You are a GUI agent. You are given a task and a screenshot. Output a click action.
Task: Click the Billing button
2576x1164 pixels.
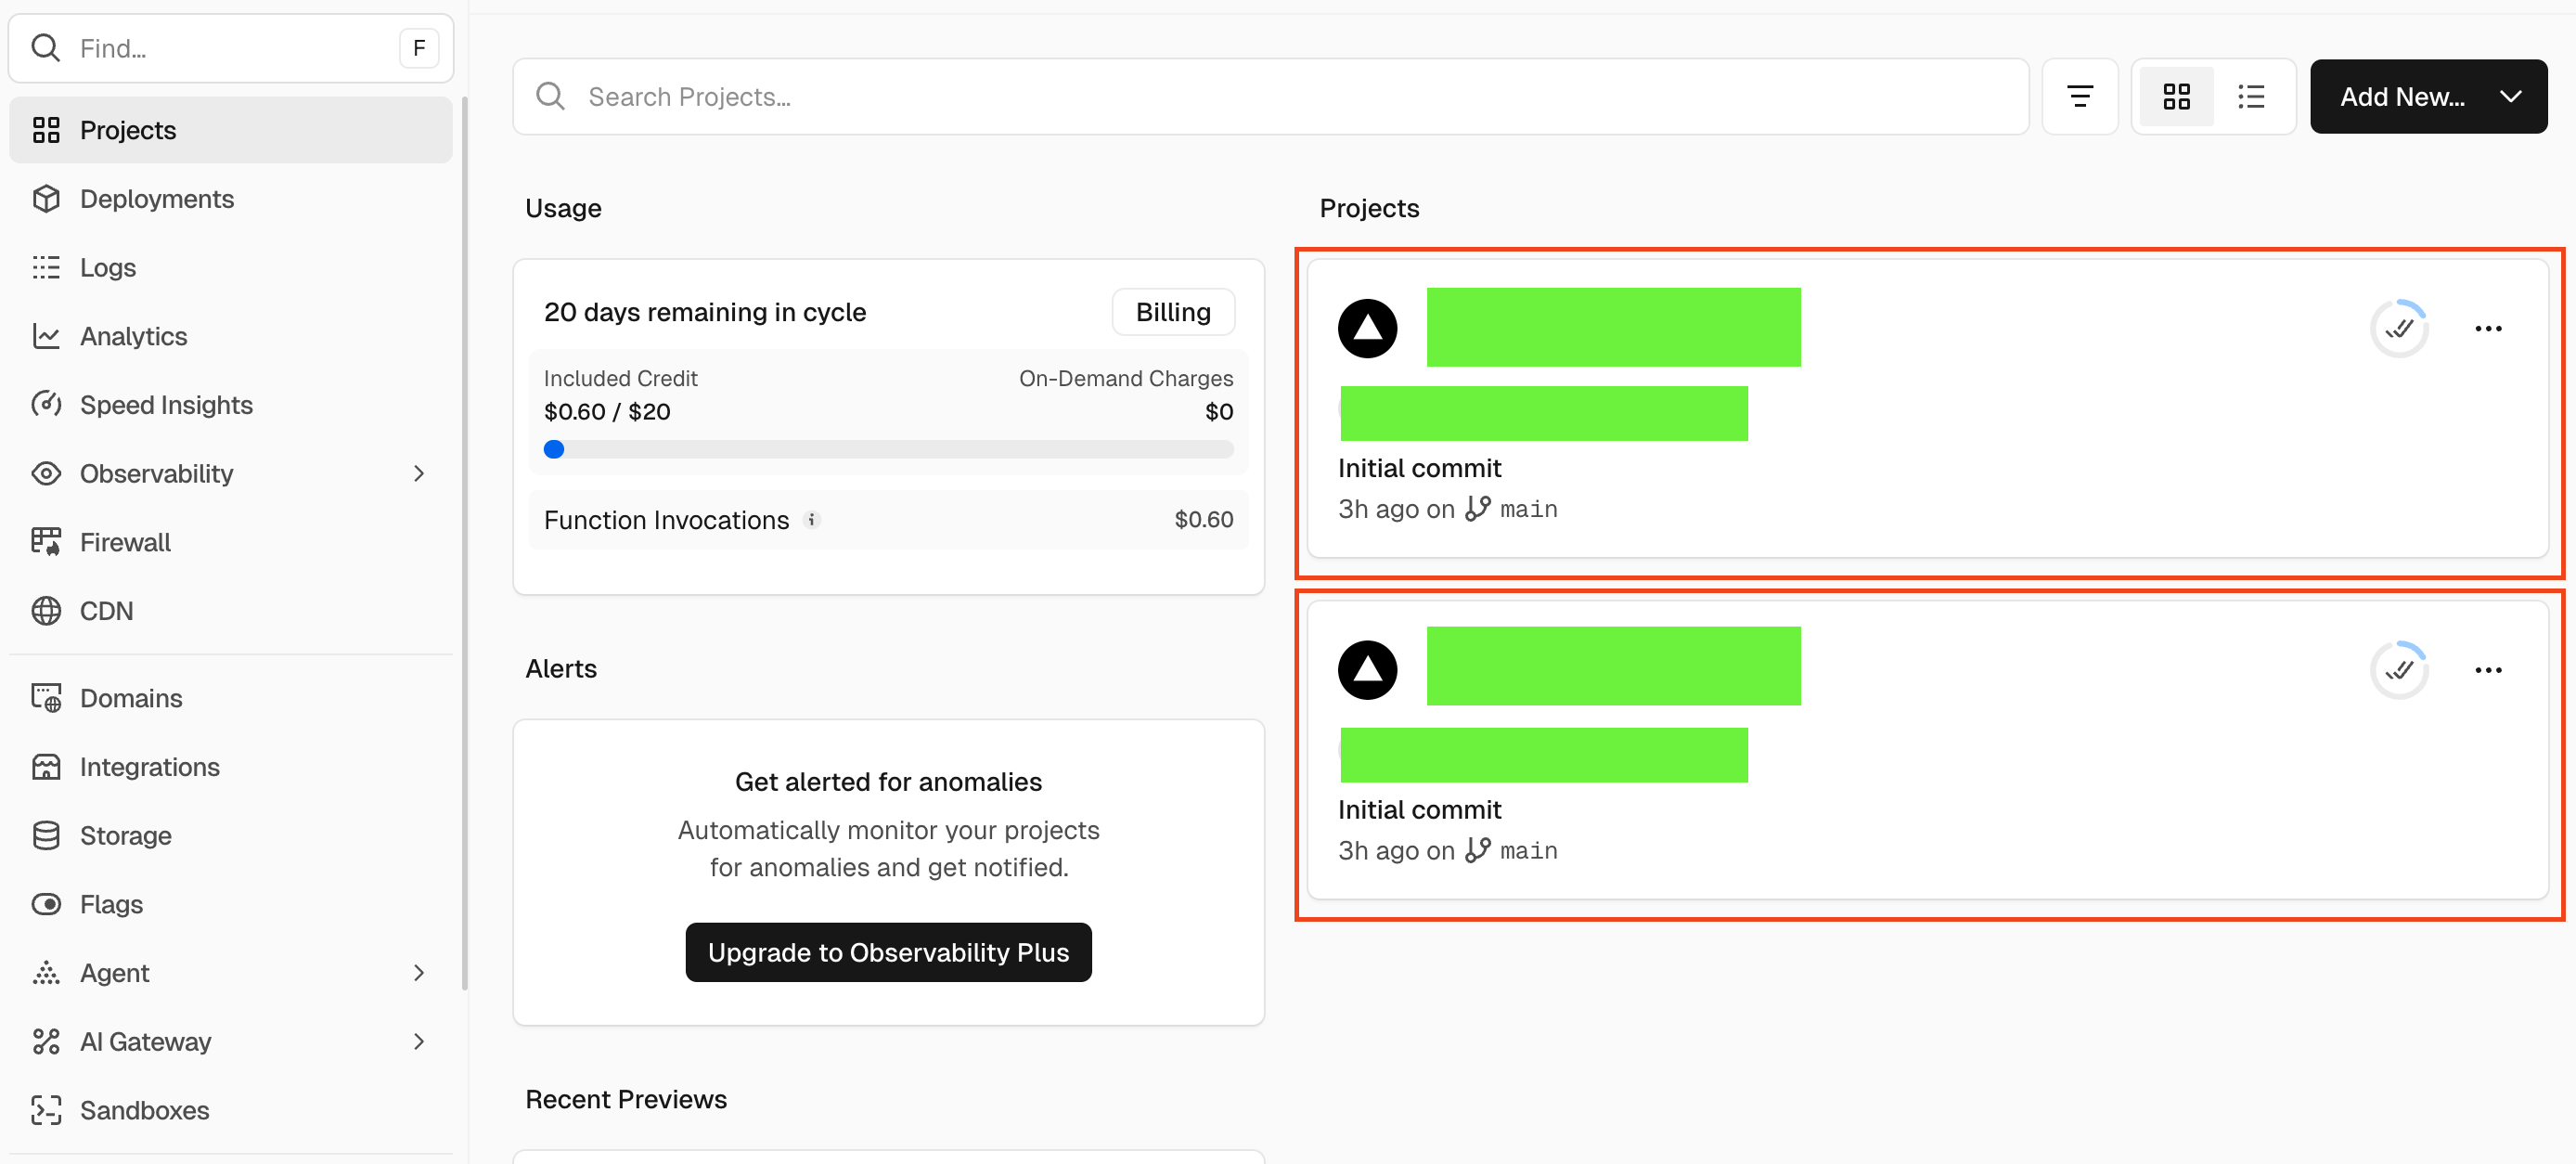(x=1172, y=312)
